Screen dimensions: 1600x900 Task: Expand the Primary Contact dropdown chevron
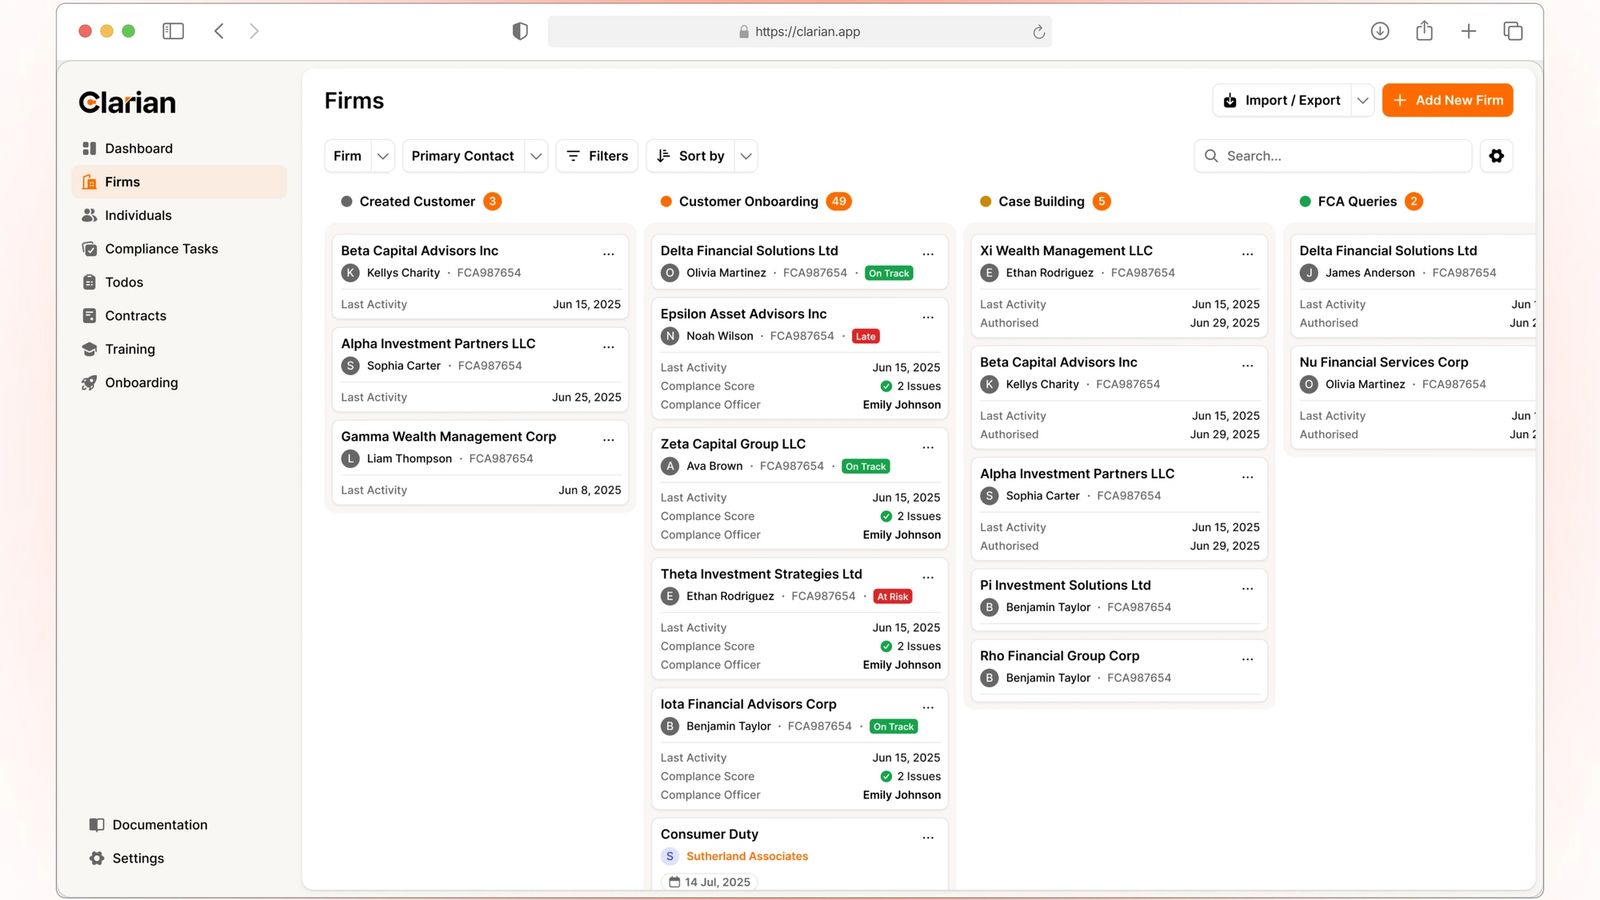(536, 156)
